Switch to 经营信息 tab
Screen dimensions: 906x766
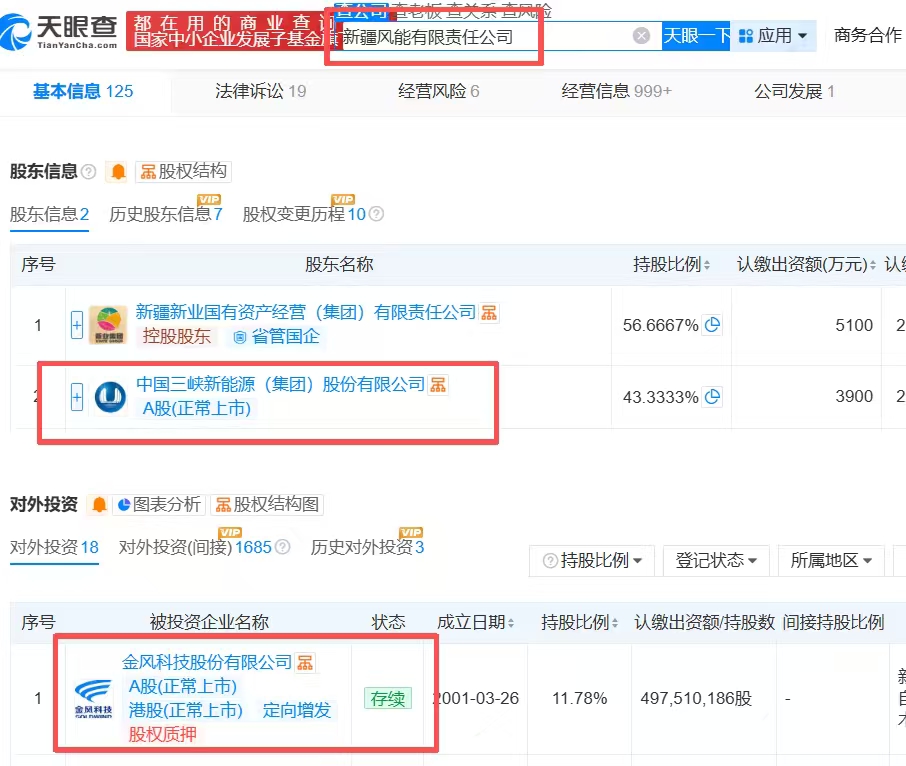coord(616,91)
